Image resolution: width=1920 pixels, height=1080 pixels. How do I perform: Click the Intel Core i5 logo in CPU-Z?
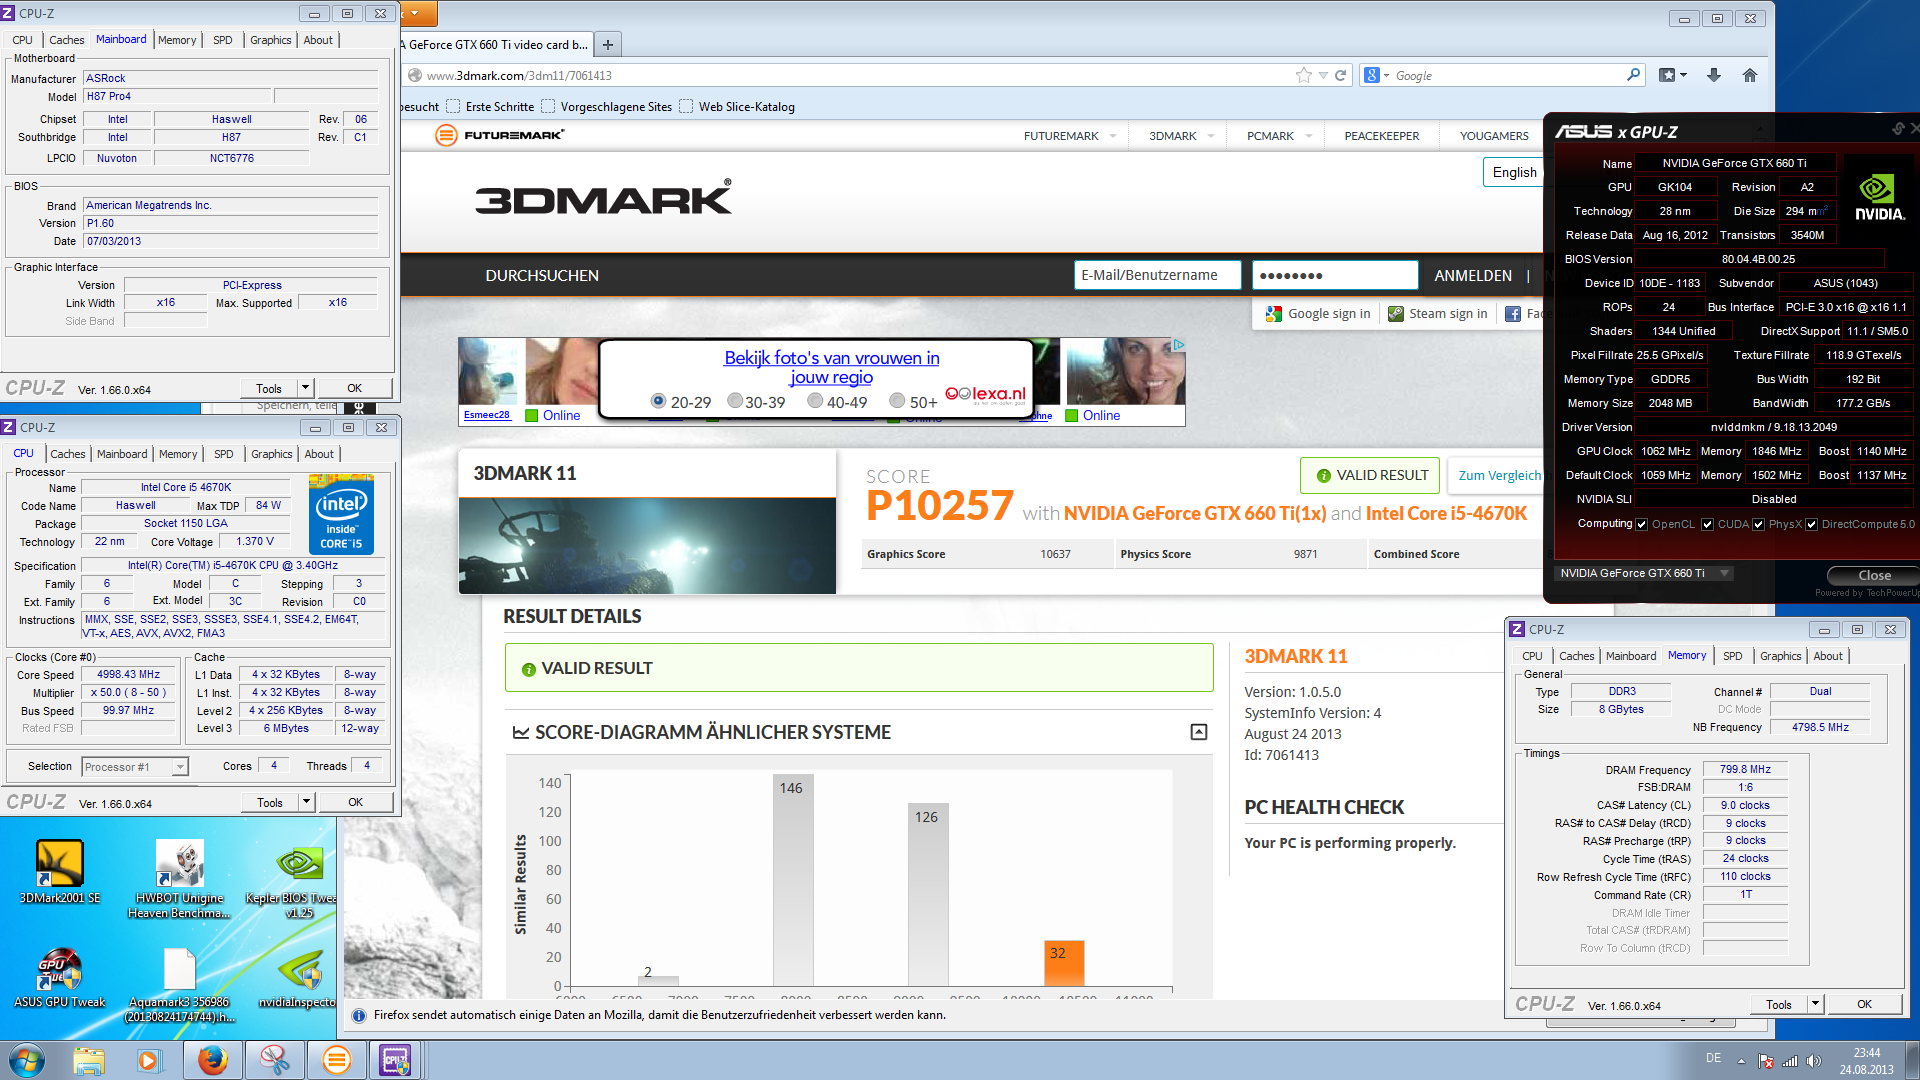(x=341, y=515)
